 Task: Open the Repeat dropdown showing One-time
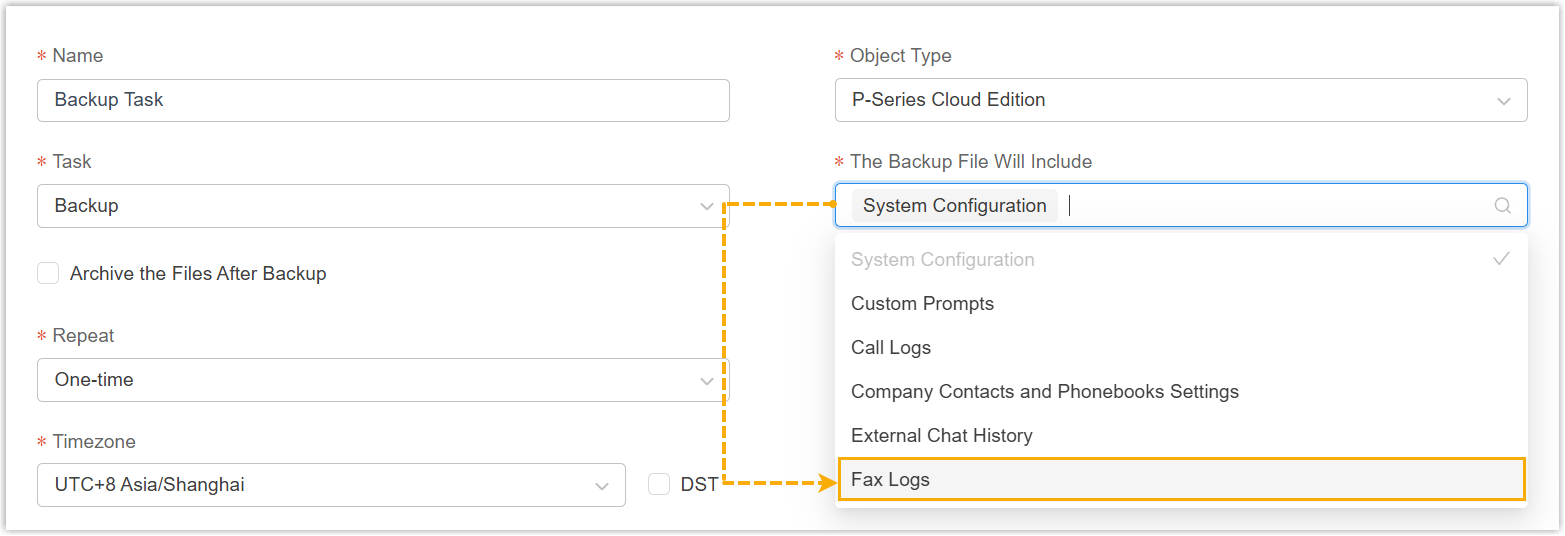(x=382, y=380)
